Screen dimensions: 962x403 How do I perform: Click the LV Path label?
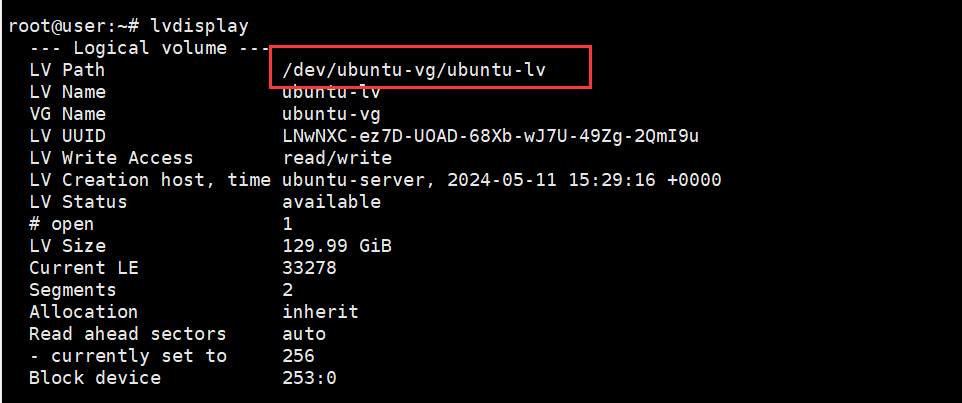[x=67, y=70]
